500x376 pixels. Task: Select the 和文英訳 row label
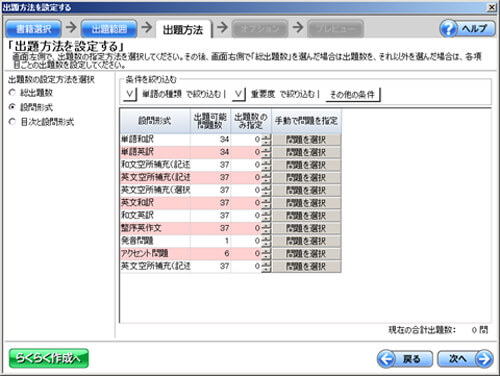point(137,215)
